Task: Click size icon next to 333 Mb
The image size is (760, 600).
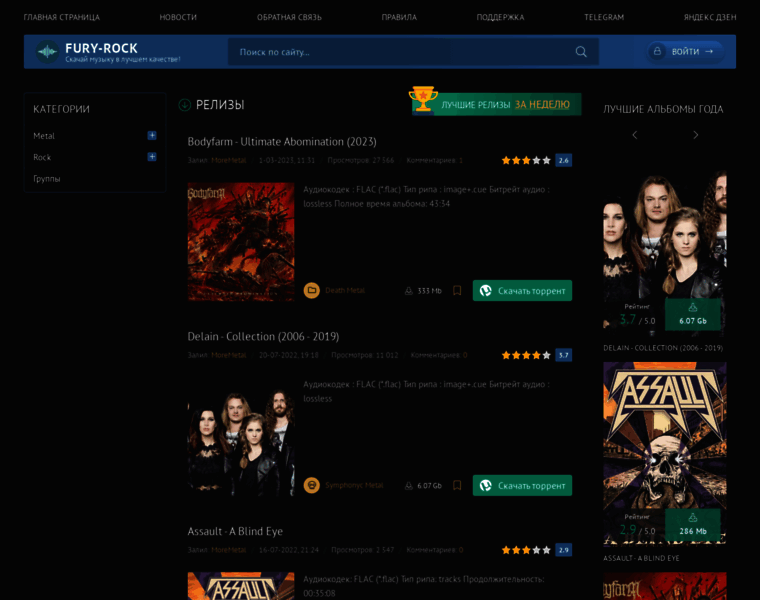Action: click(x=409, y=291)
